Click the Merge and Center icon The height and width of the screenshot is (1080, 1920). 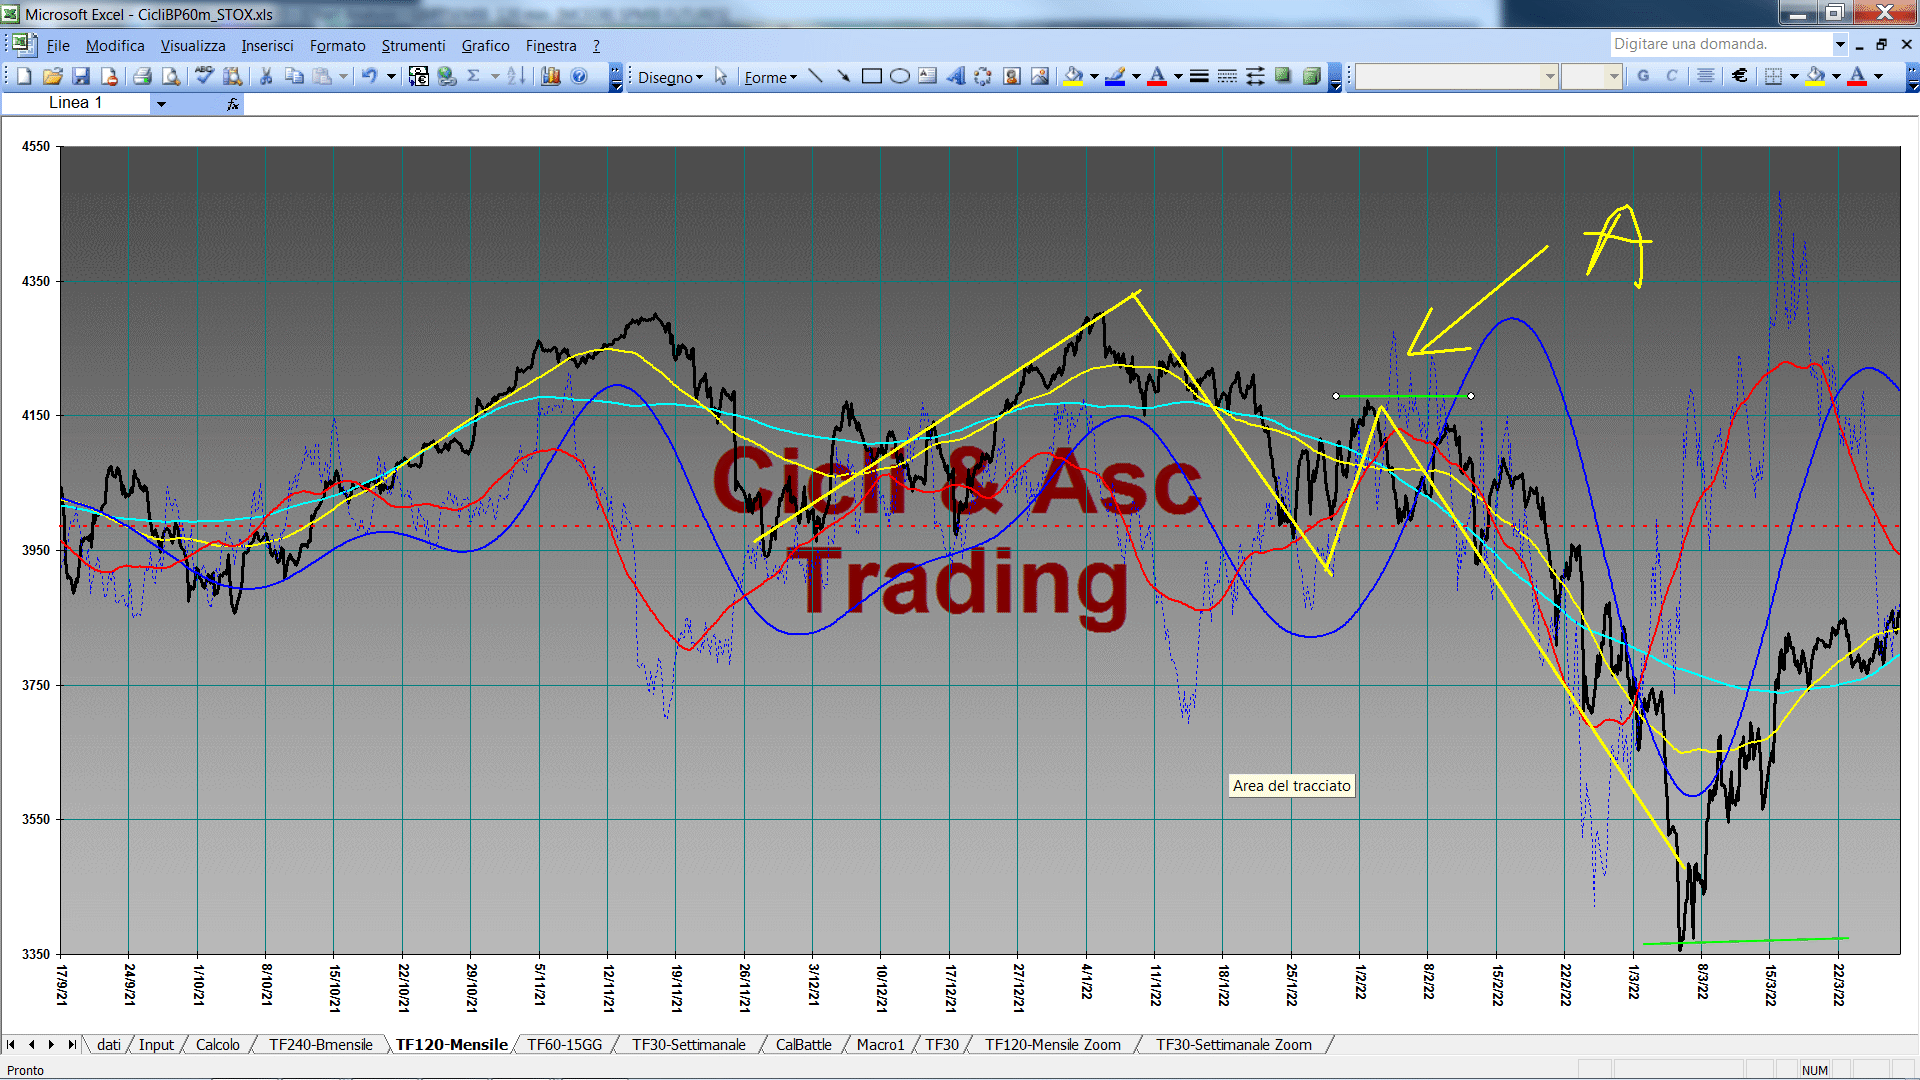click(x=1705, y=76)
